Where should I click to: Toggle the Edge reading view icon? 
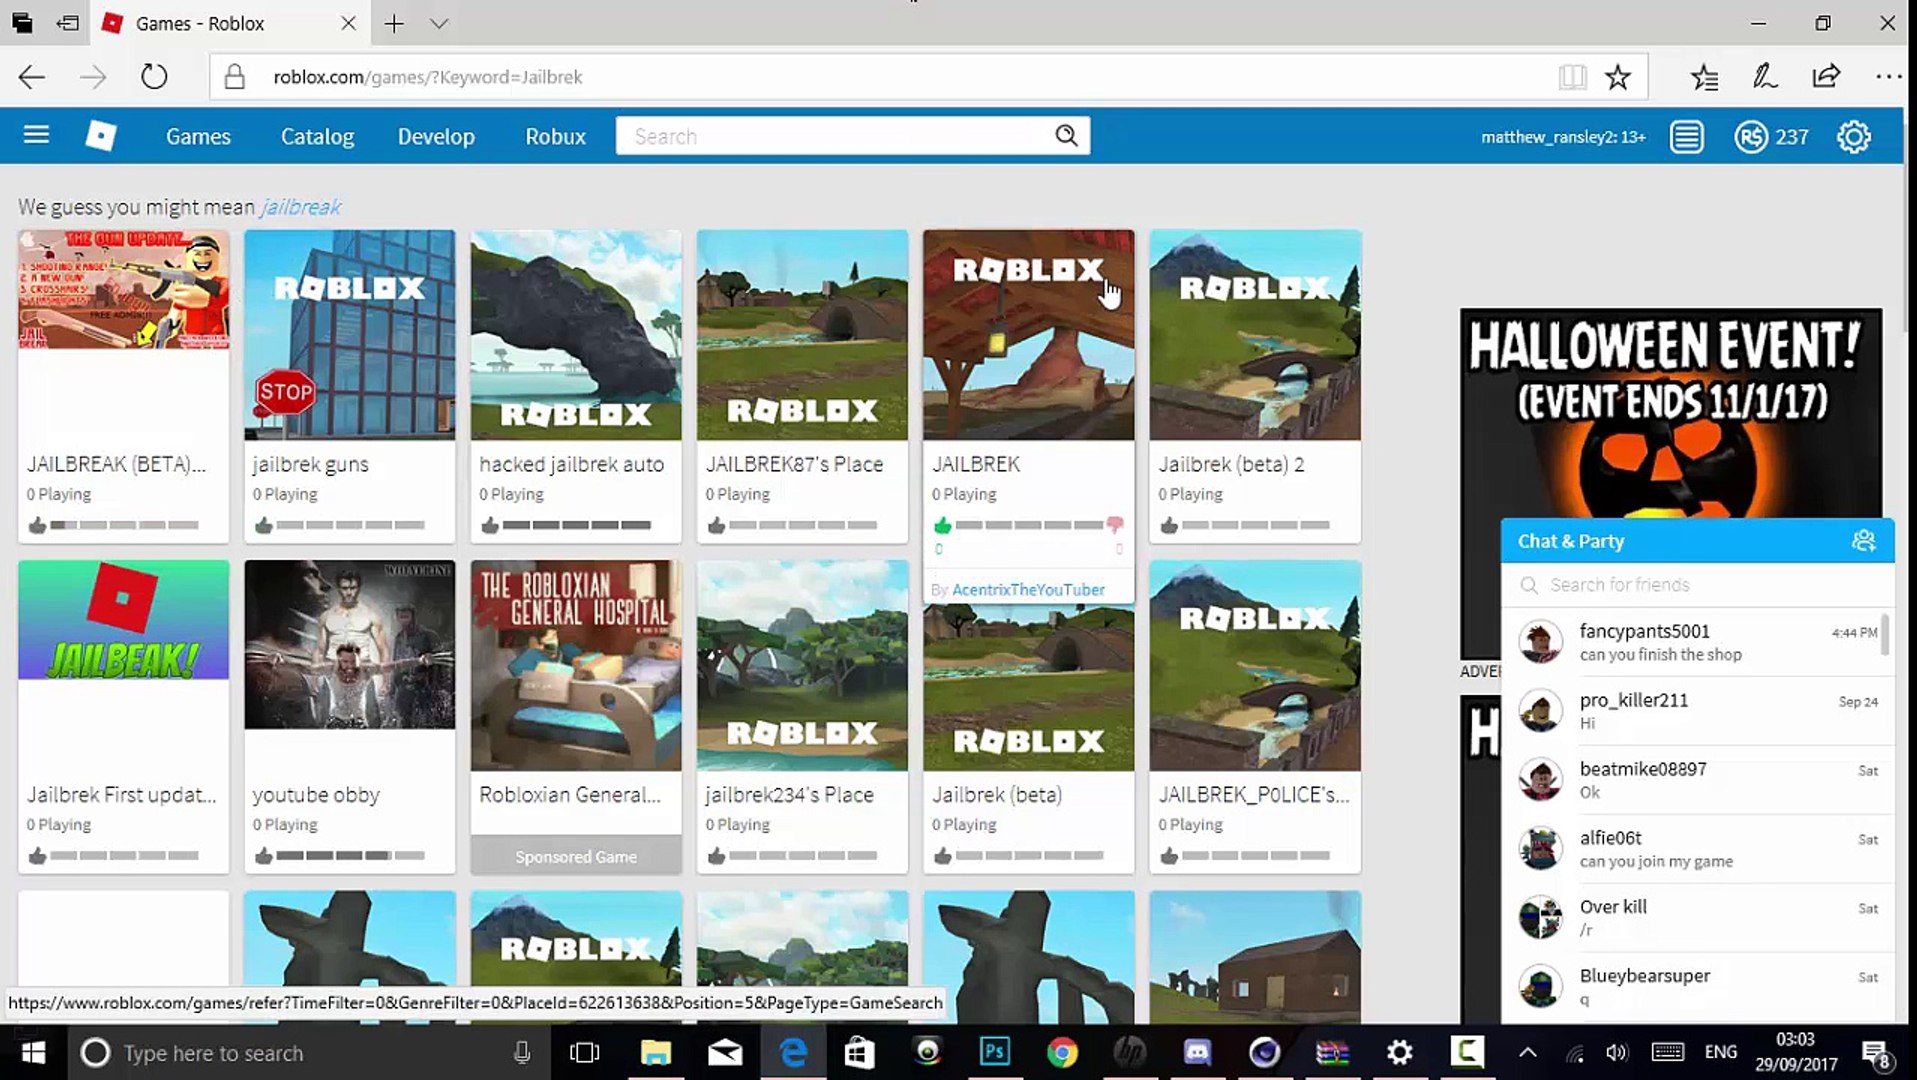pyautogui.click(x=1572, y=77)
